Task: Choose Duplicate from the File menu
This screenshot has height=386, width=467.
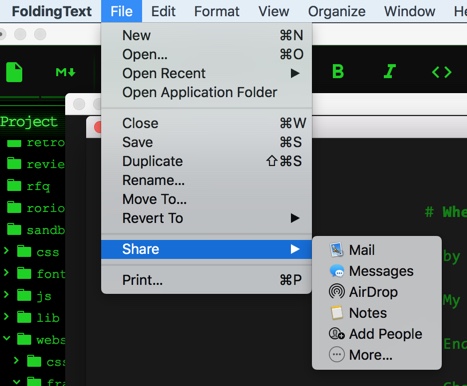Action: point(206,161)
